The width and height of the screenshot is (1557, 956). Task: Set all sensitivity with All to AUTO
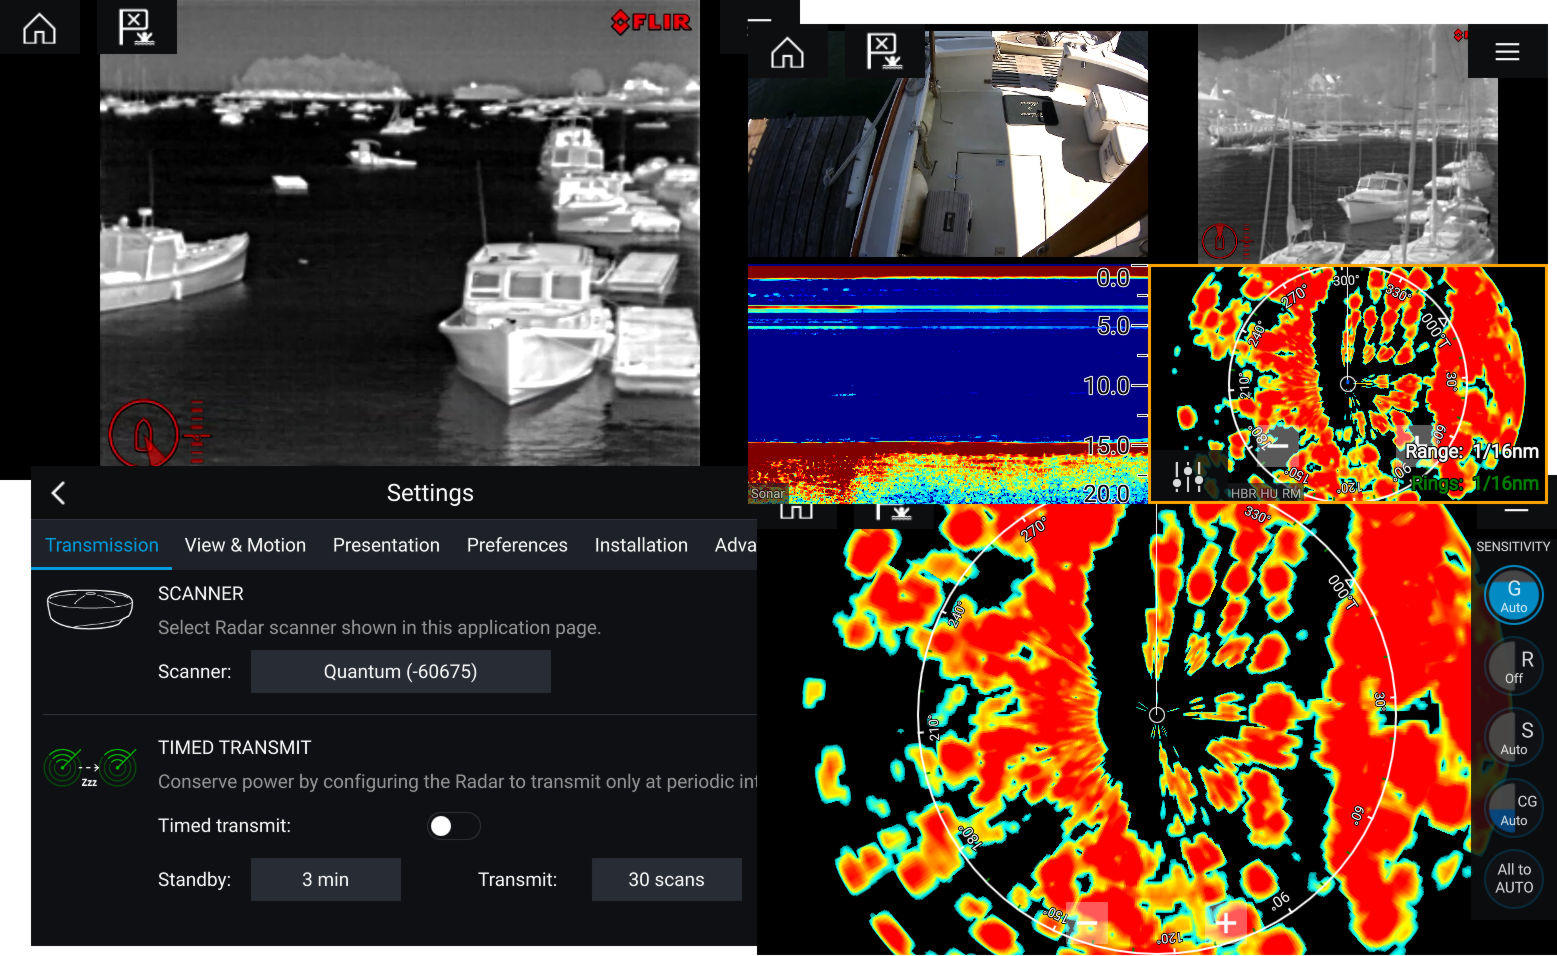pyautogui.click(x=1514, y=879)
